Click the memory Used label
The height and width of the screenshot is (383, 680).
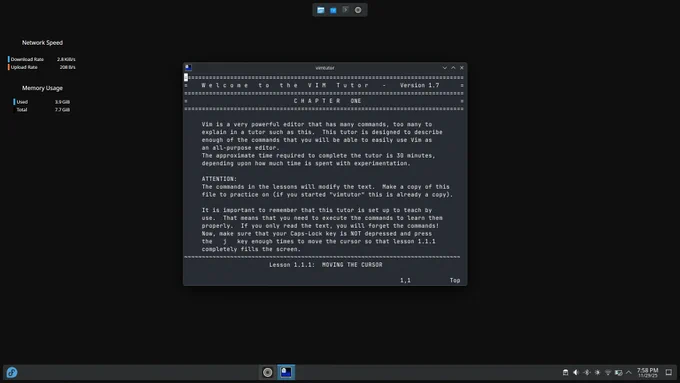(x=22, y=101)
